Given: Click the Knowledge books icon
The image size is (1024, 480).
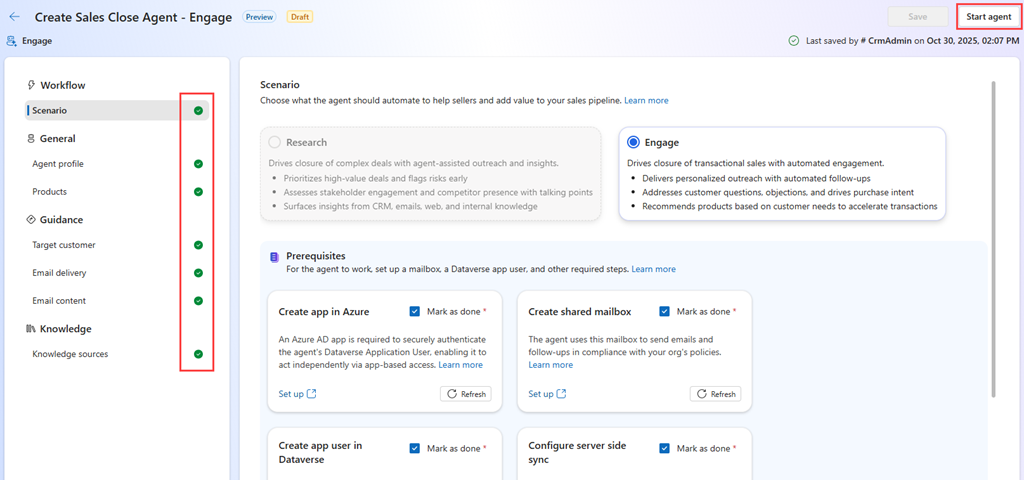Looking at the screenshot, I should point(31,328).
